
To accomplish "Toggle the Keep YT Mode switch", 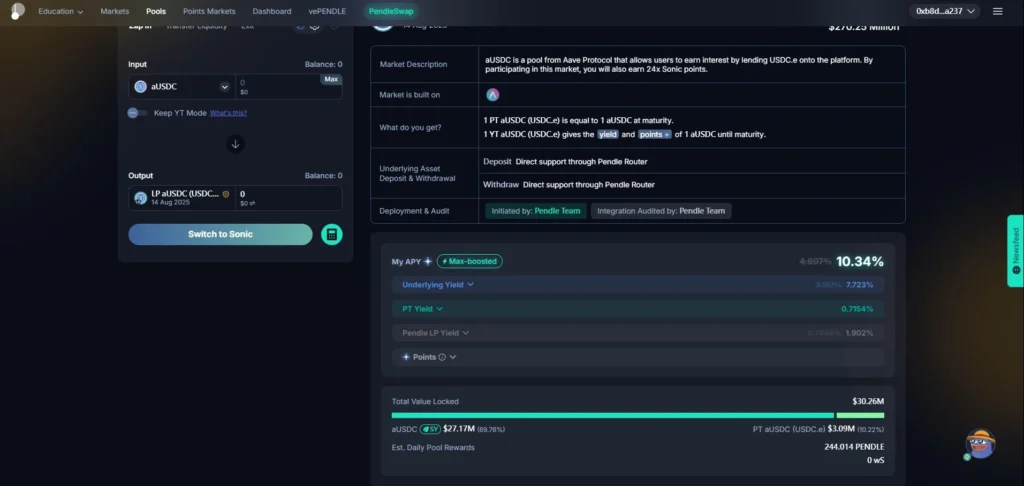I will click(138, 113).
